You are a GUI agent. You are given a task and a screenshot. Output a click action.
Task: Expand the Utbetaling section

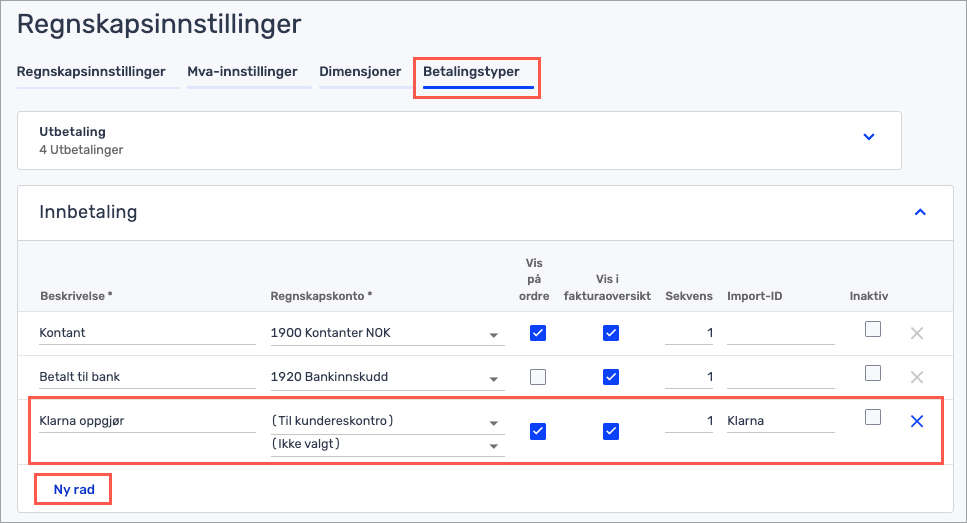(x=868, y=137)
